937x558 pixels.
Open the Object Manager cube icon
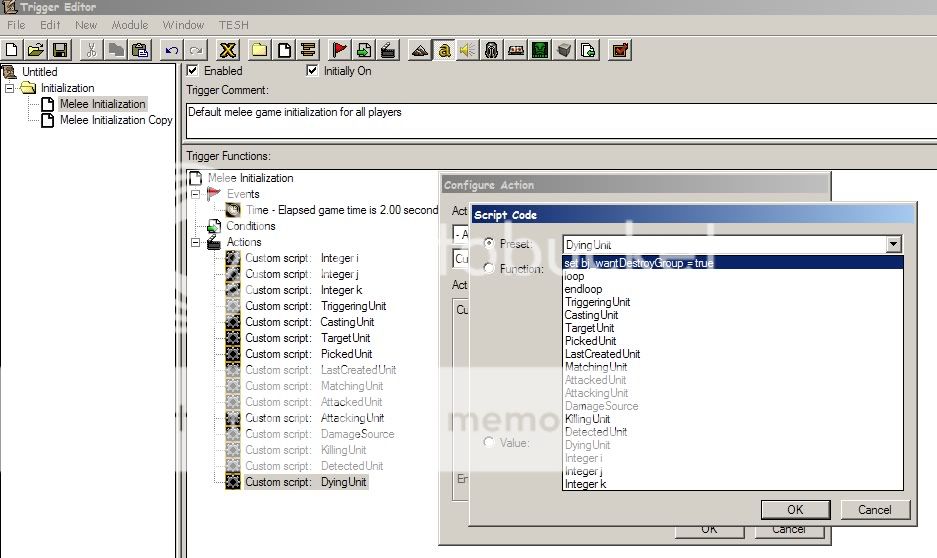pyautogui.click(x=564, y=50)
